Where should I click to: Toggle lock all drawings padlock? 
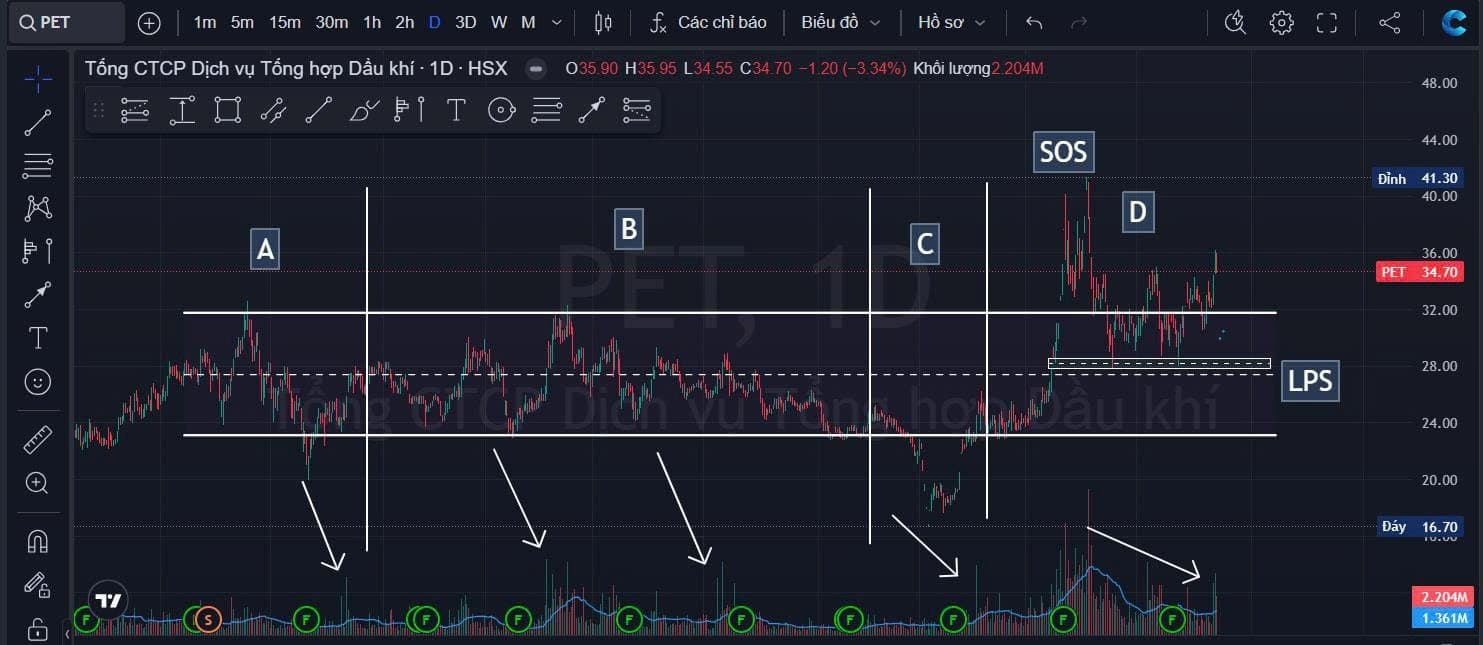[x=38, y=629]
